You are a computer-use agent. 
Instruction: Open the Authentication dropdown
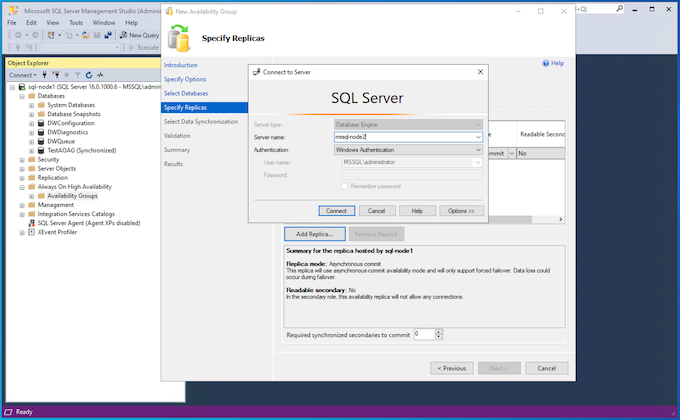click(408, 150)
